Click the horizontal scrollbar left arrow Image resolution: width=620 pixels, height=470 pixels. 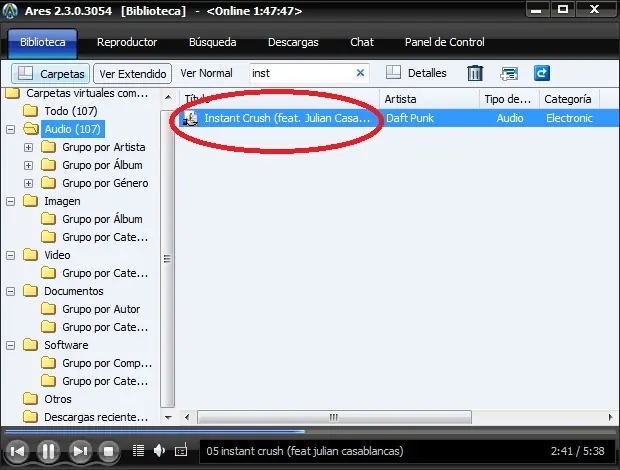187,417
